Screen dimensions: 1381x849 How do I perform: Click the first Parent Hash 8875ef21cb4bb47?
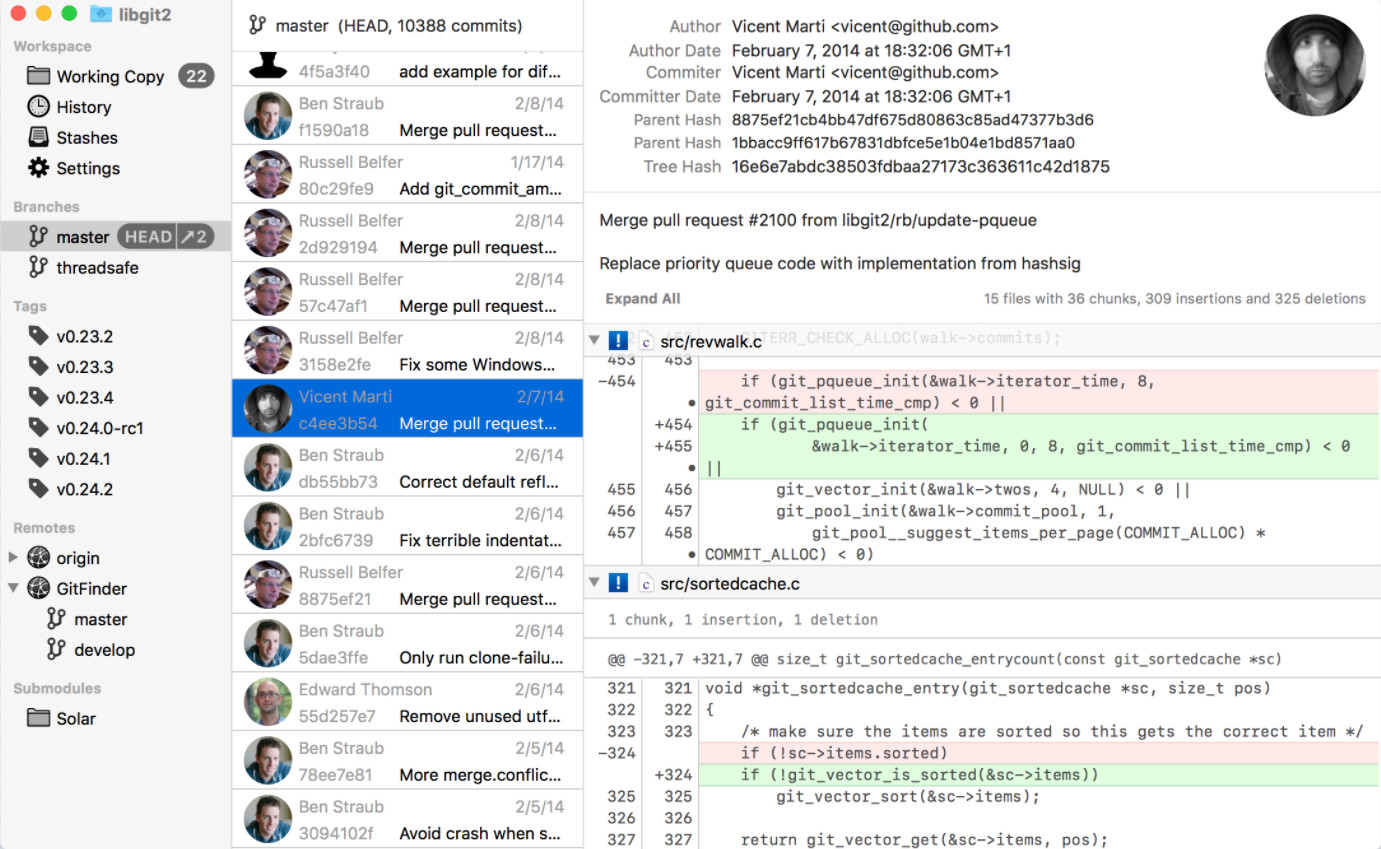click(x=912, y=120)
